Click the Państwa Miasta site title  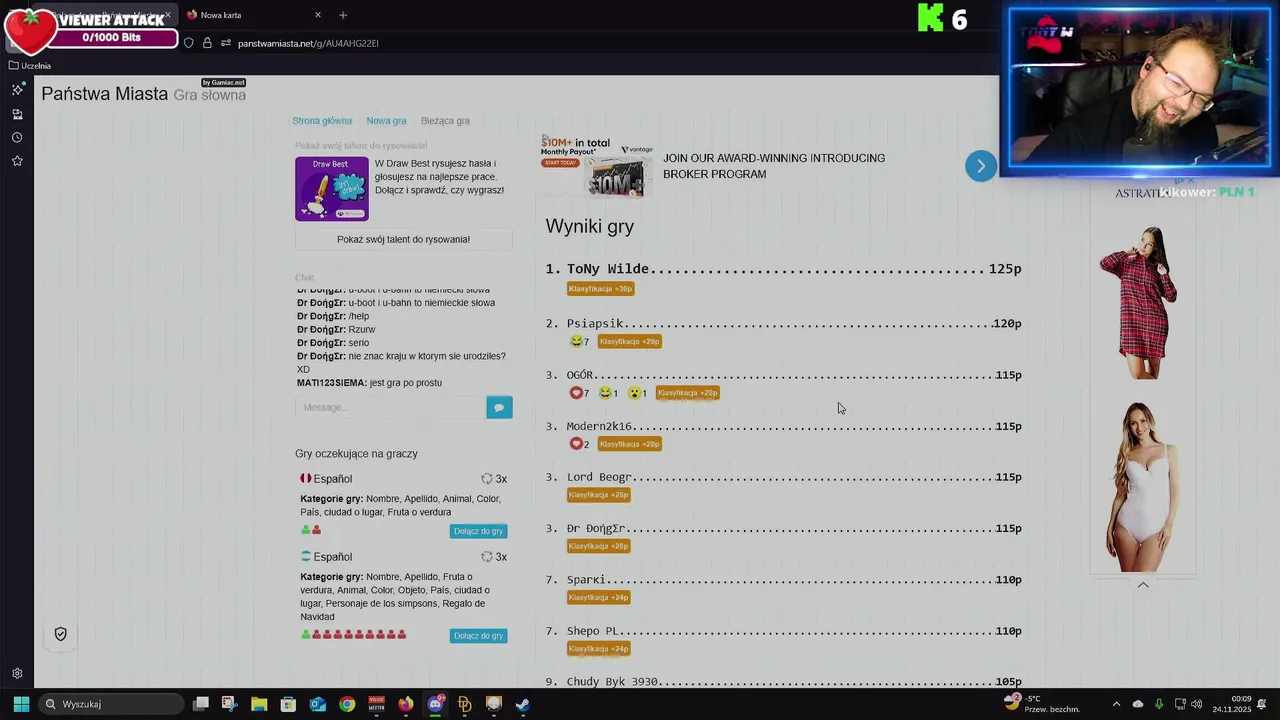pyautogui.click(x=104, y=94)
